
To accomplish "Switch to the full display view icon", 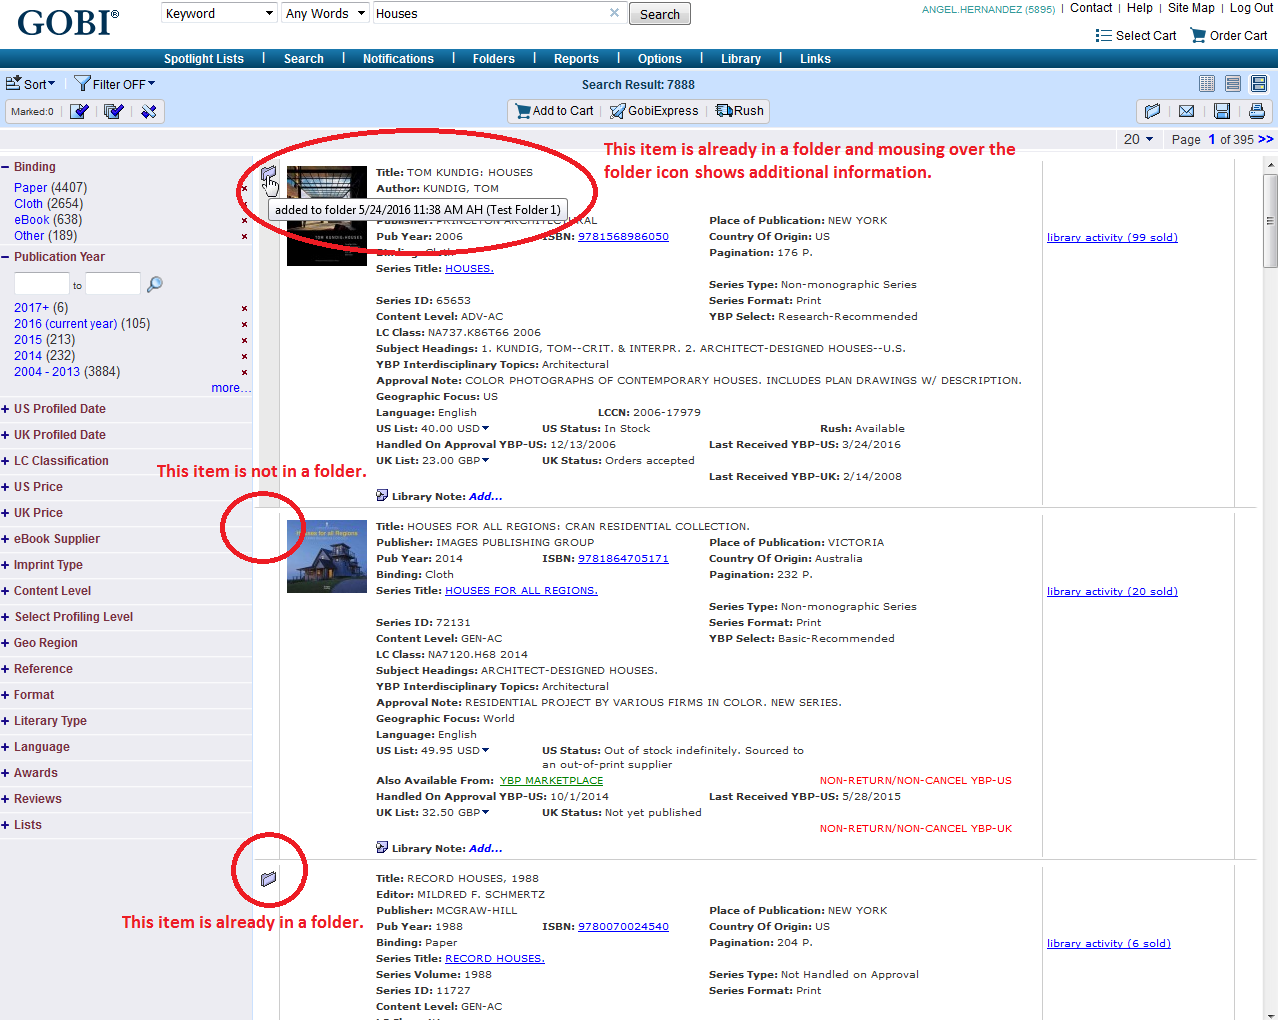I will 1259,84.
